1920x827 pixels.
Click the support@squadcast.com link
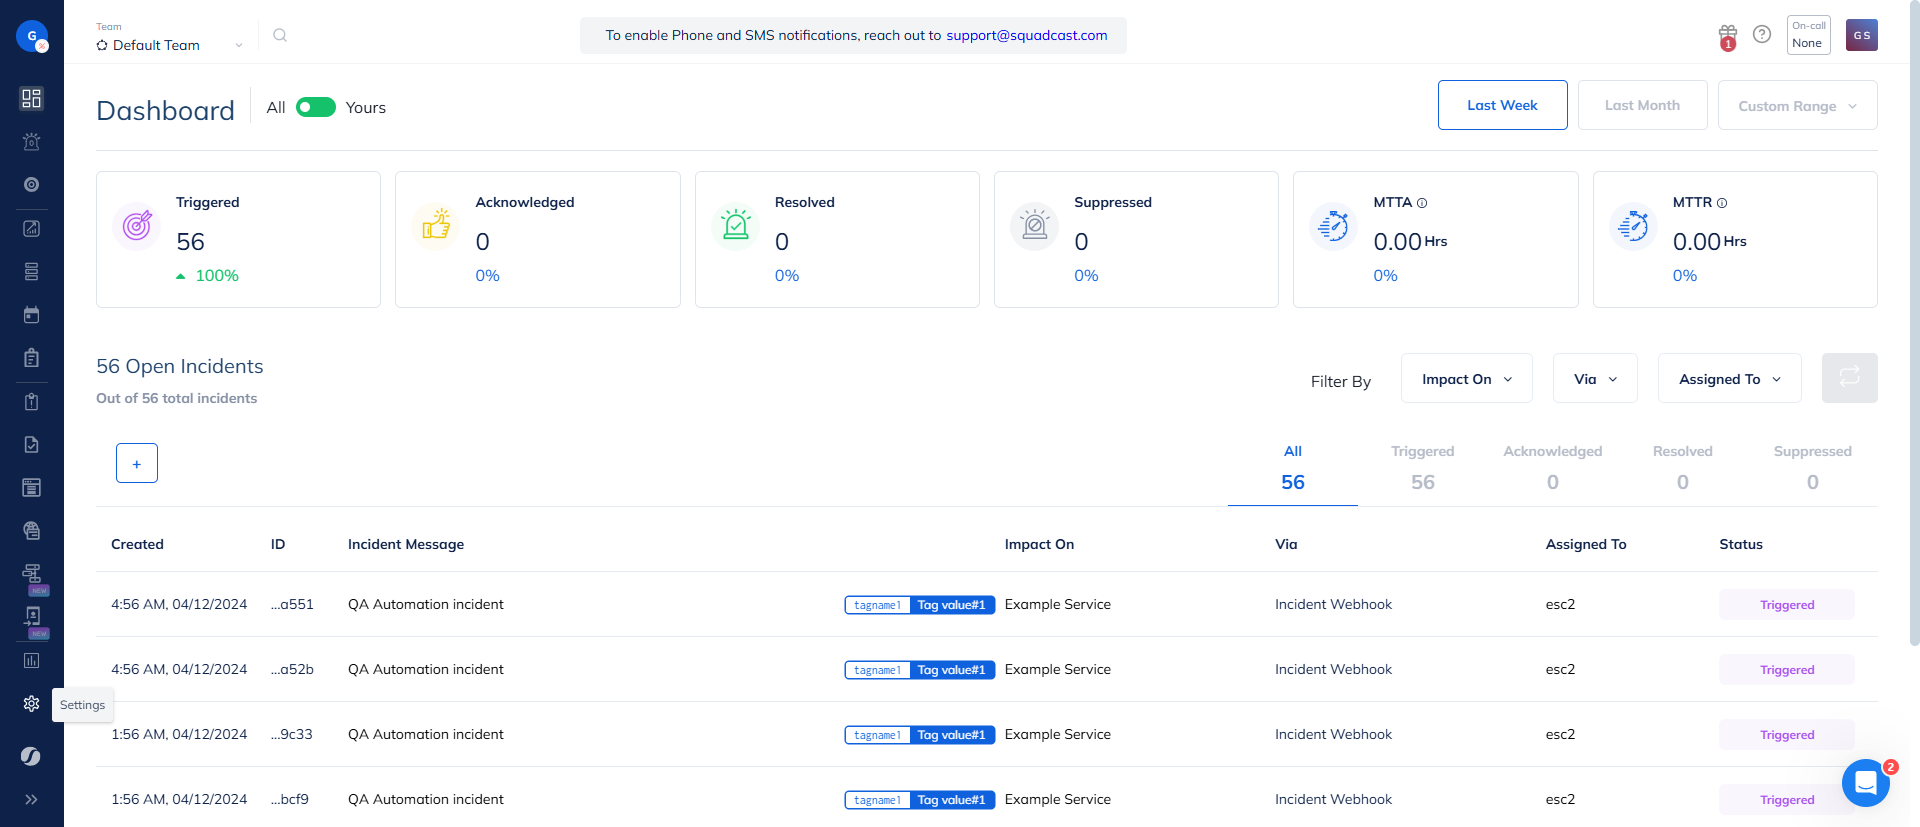[1026, 35]
